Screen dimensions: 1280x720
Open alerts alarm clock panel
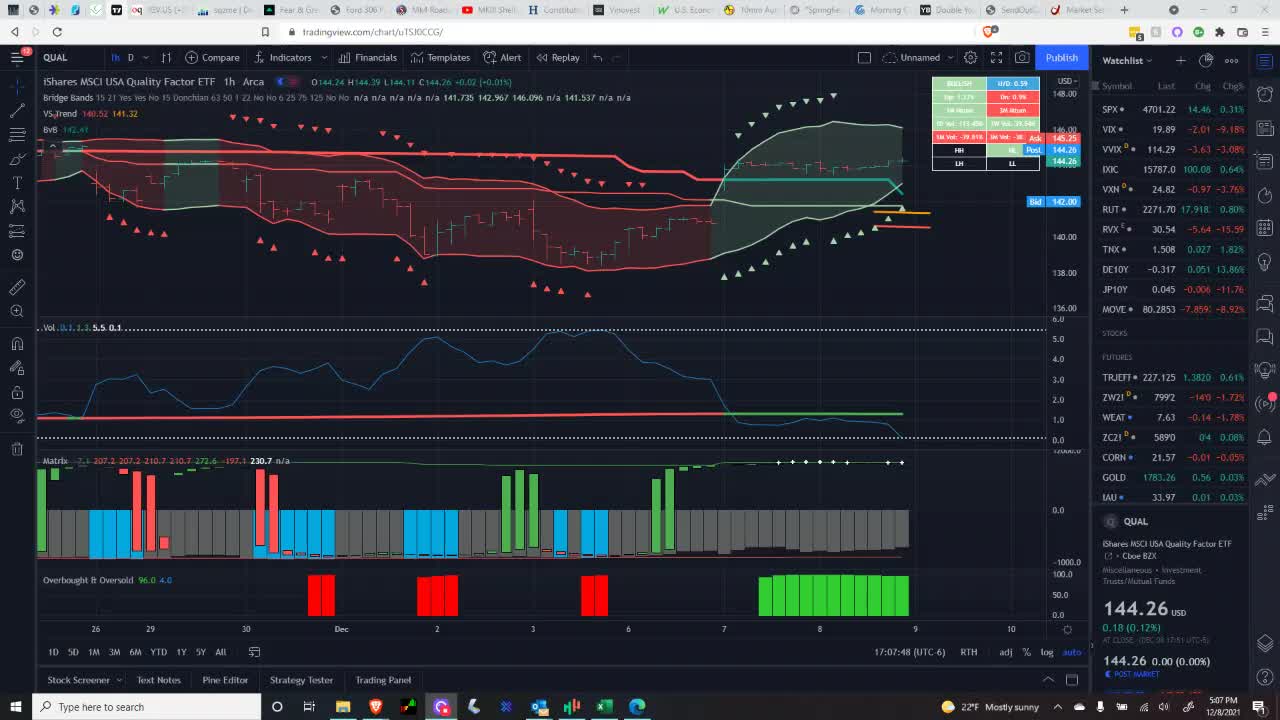[1265, 94]
